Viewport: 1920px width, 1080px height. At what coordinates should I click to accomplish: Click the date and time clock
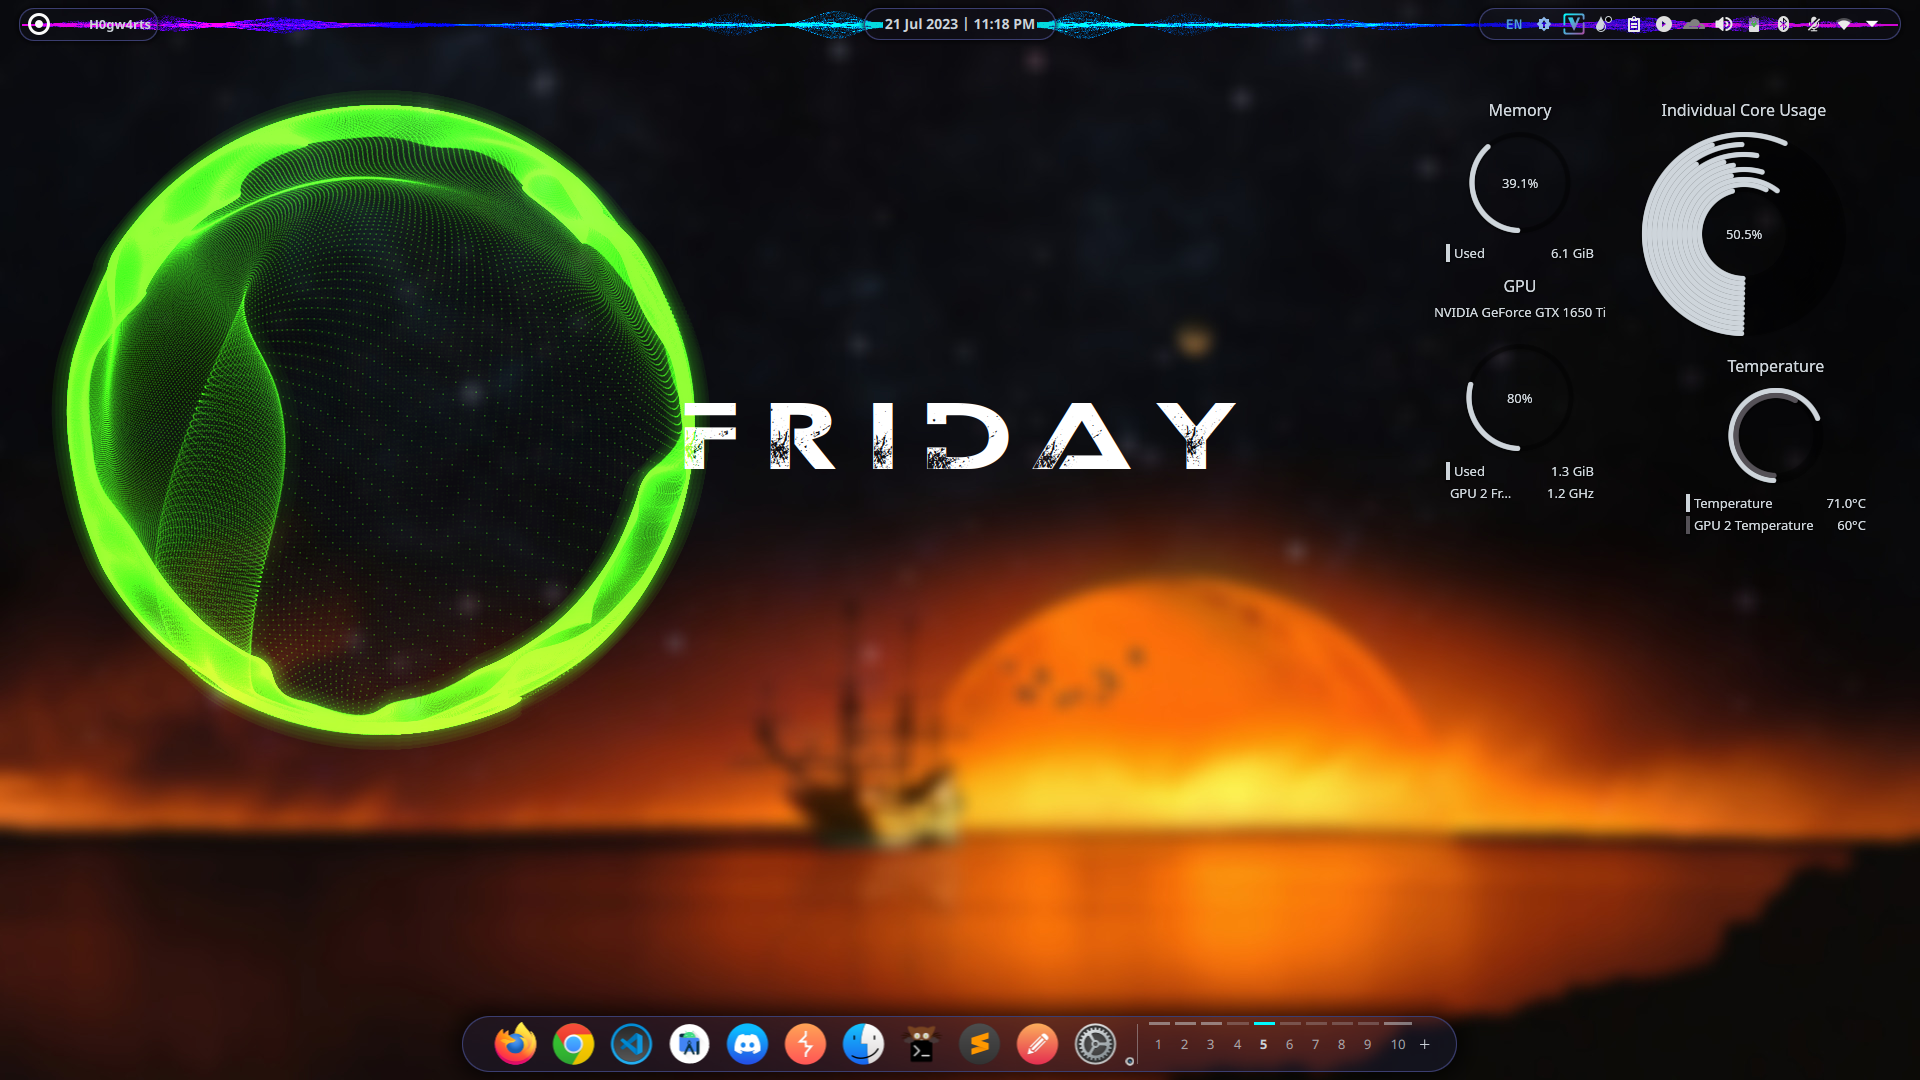pos(959,24)
